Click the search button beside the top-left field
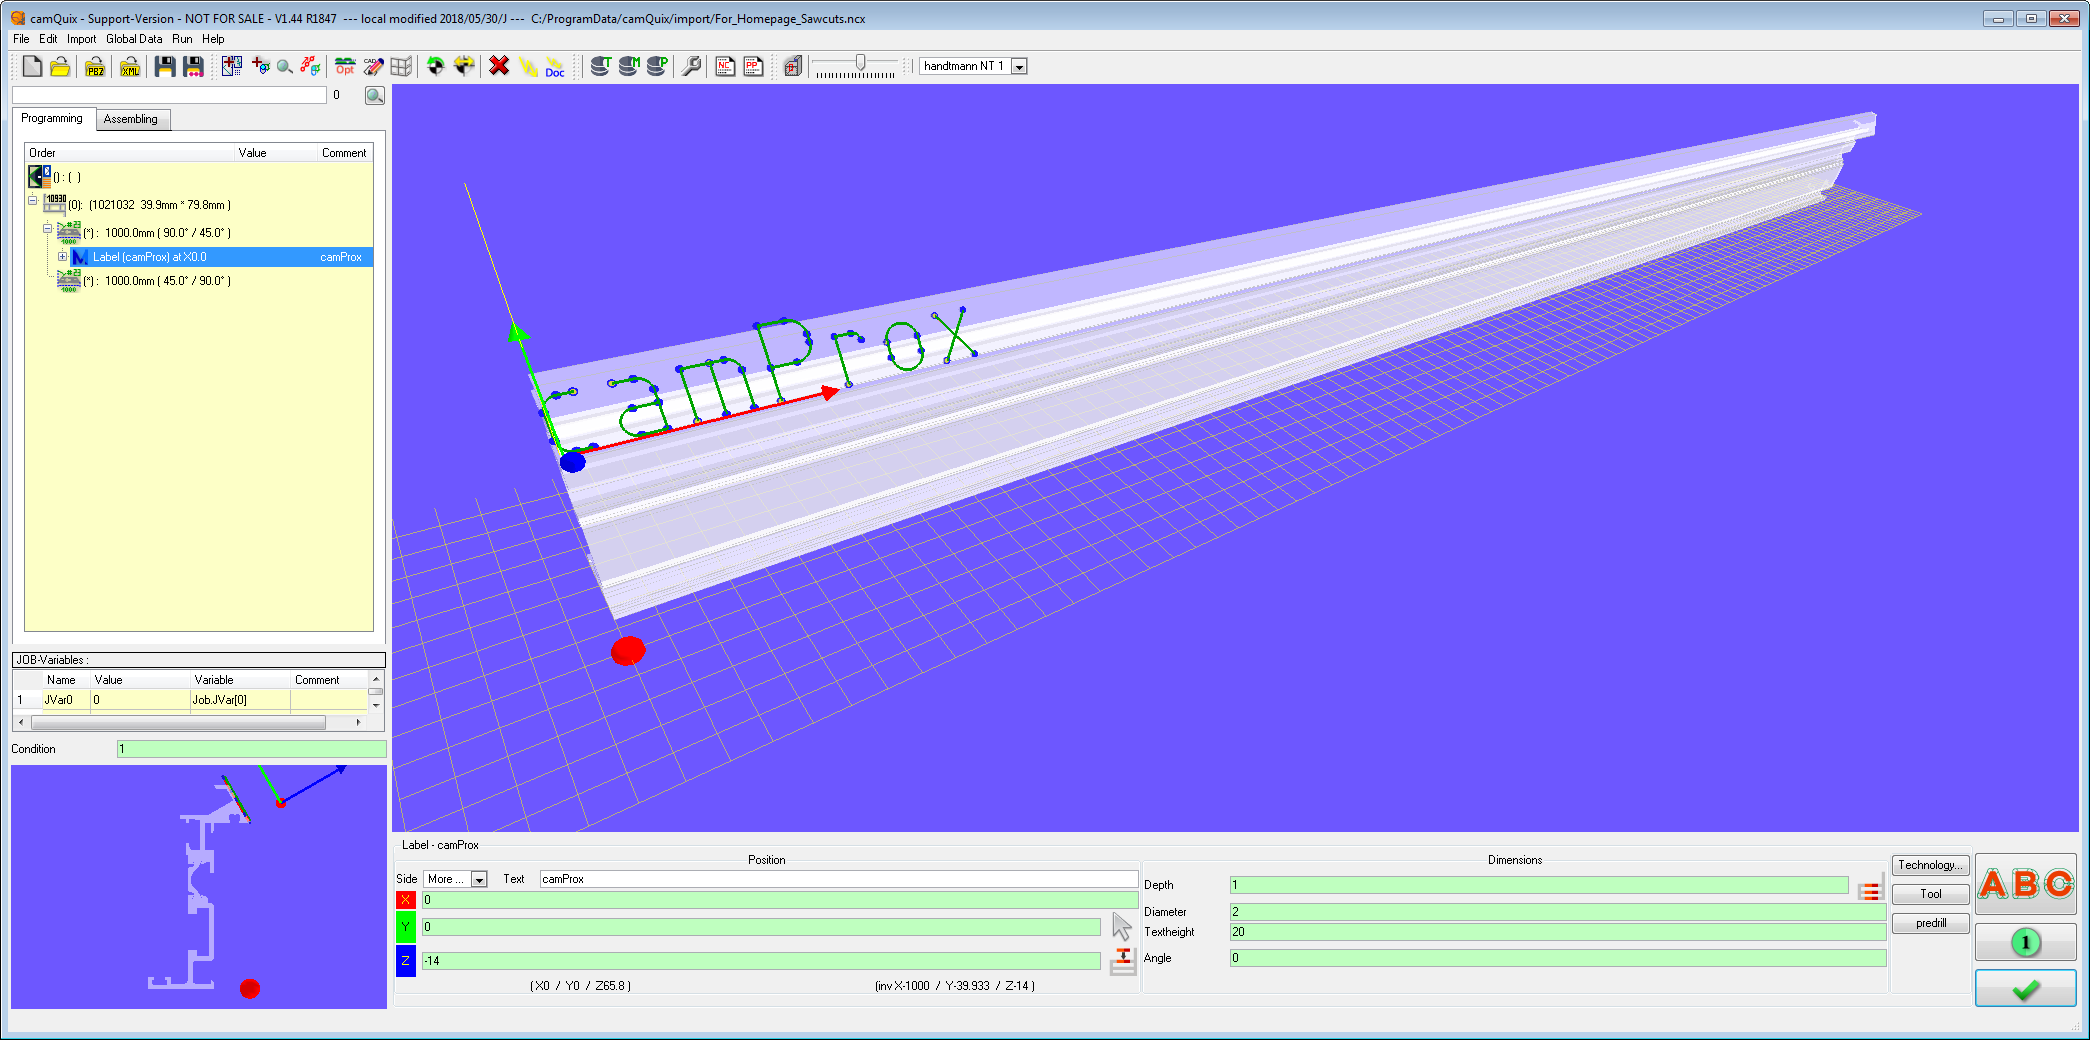2090x1040 pixels. [x=375, y=95]
